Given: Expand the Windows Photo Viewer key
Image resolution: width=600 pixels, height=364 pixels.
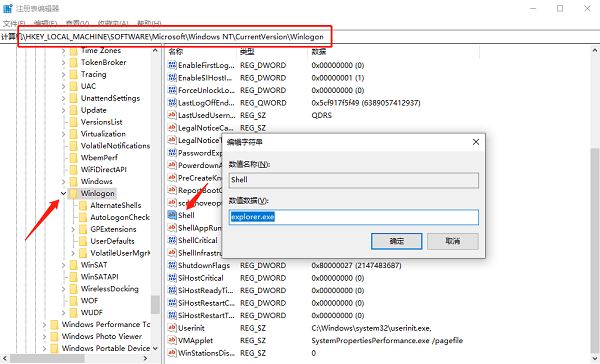Looking at the screenshot, I should [x=44, y=336].
